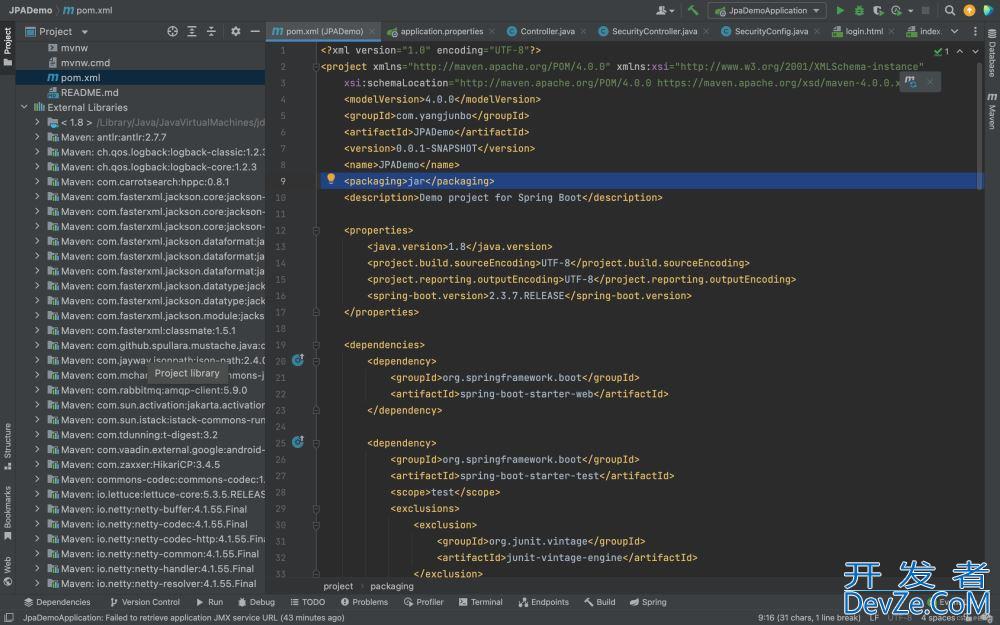This screenshot has width=1000, height=625.
Task: Open the Endpoints tool window
Action: pos(544,601)
